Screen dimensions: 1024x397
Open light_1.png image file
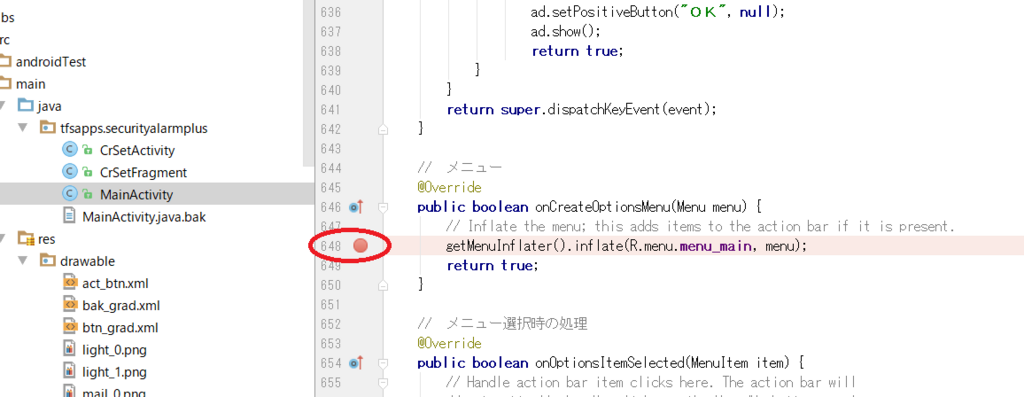114,372
